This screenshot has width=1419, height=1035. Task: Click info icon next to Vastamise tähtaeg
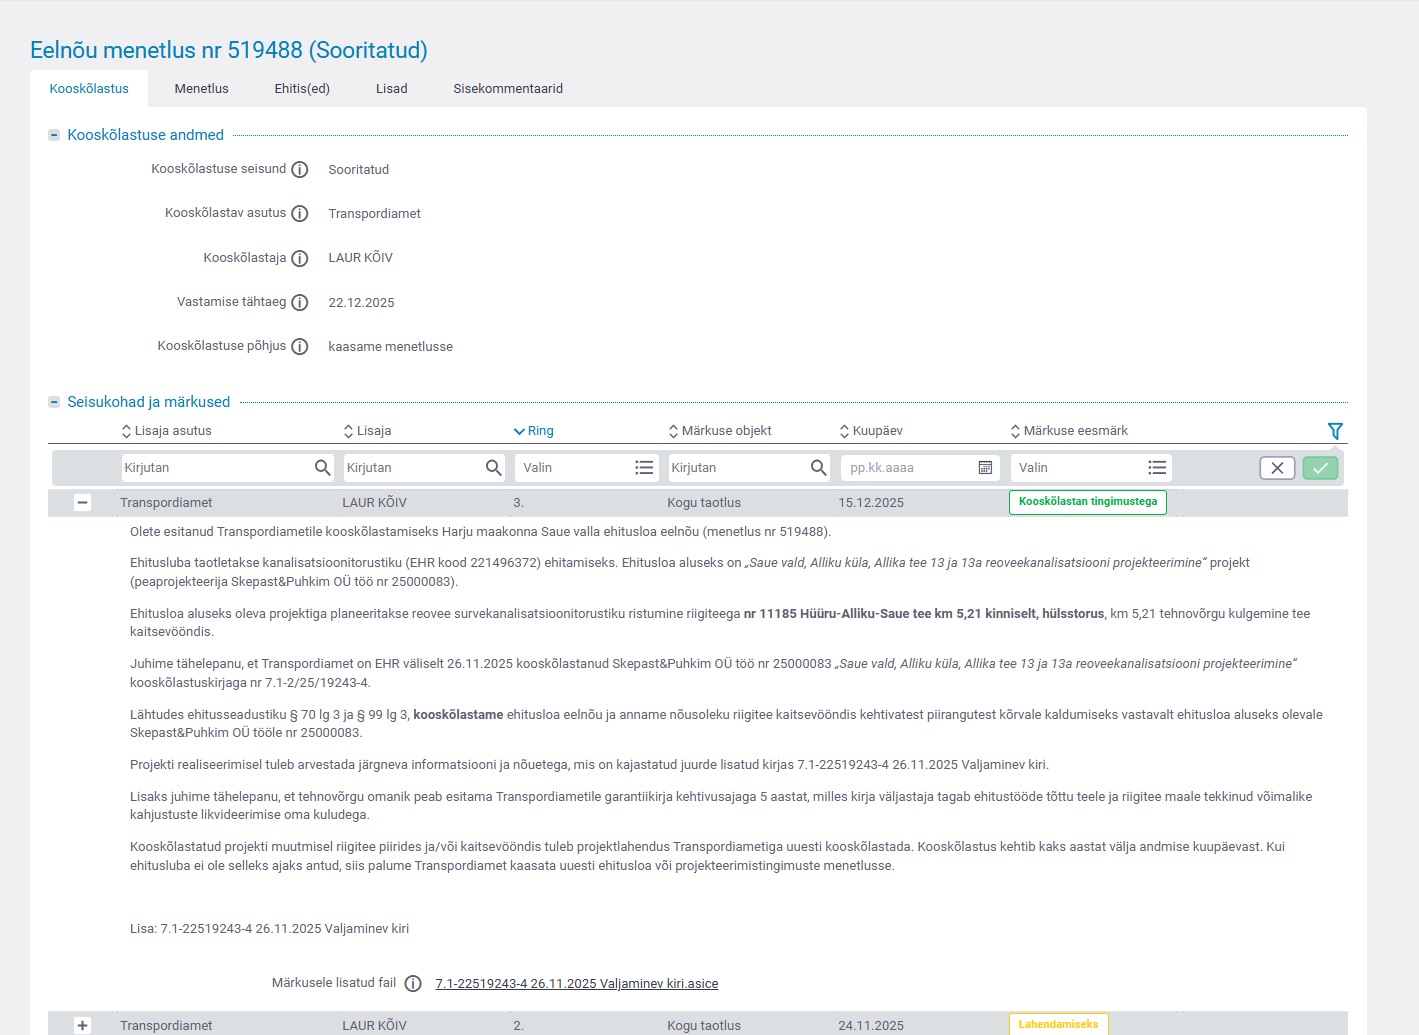pos(299,303)
